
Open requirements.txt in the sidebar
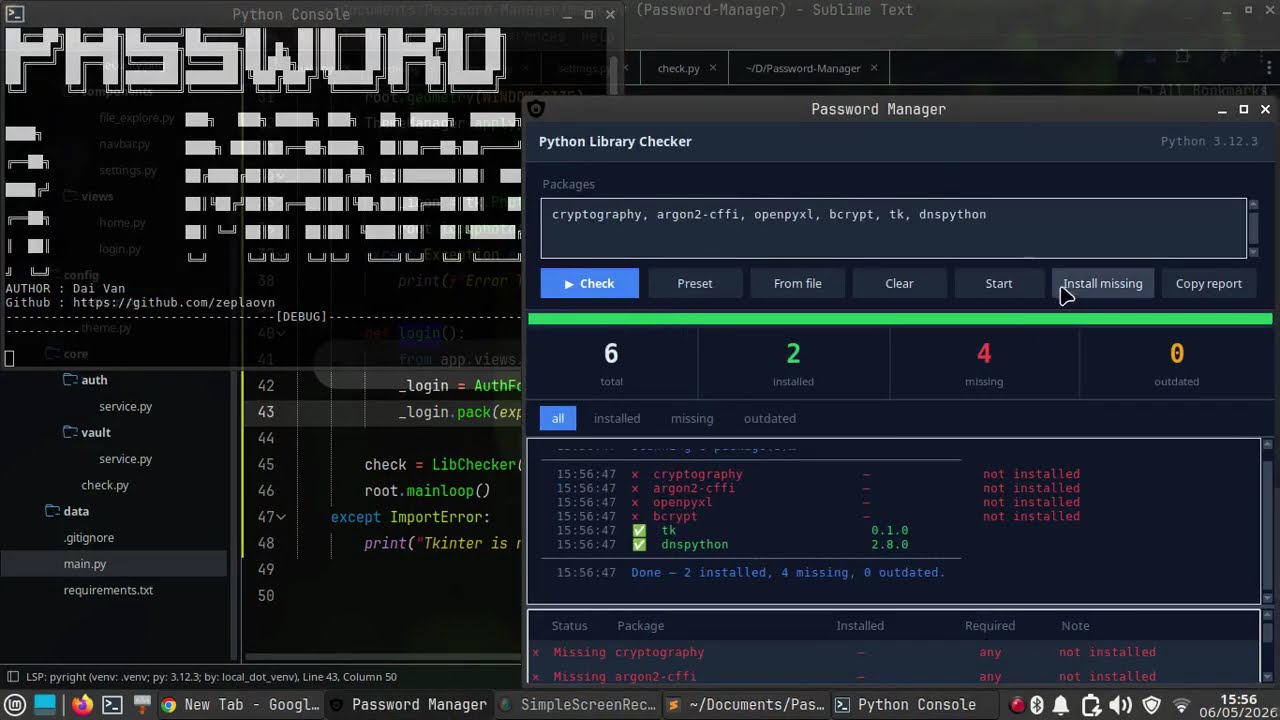(108, 590)
